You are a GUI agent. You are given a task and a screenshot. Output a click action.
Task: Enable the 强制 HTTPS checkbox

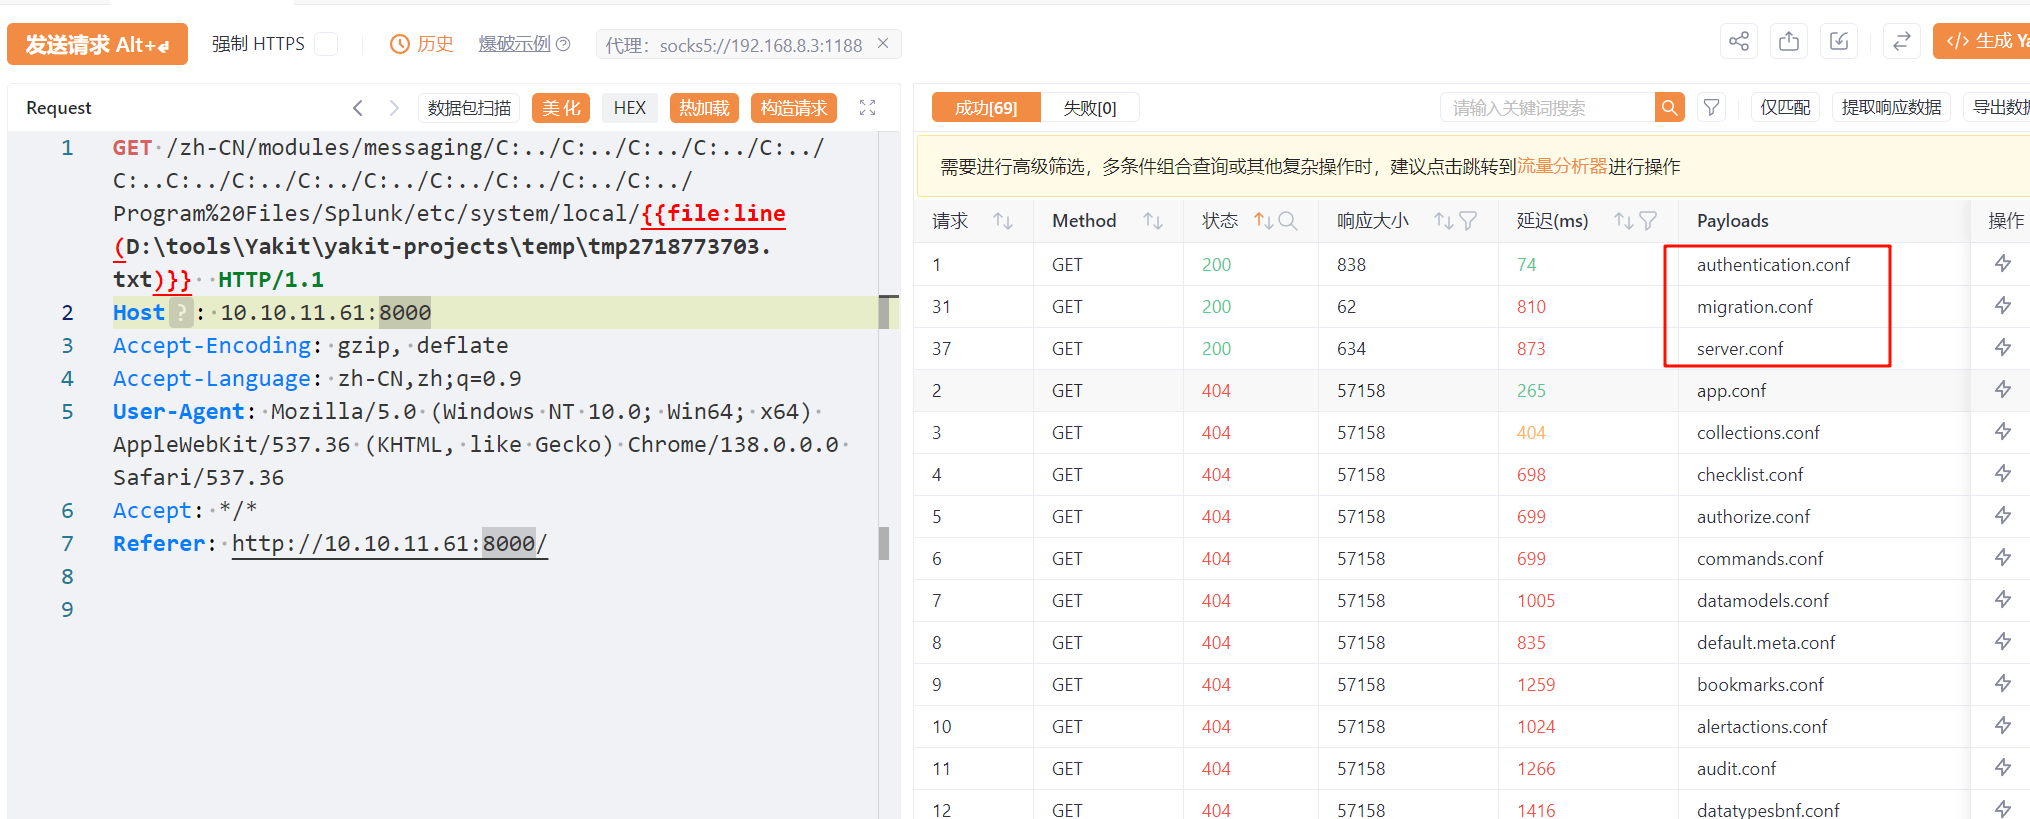[326, 44]
